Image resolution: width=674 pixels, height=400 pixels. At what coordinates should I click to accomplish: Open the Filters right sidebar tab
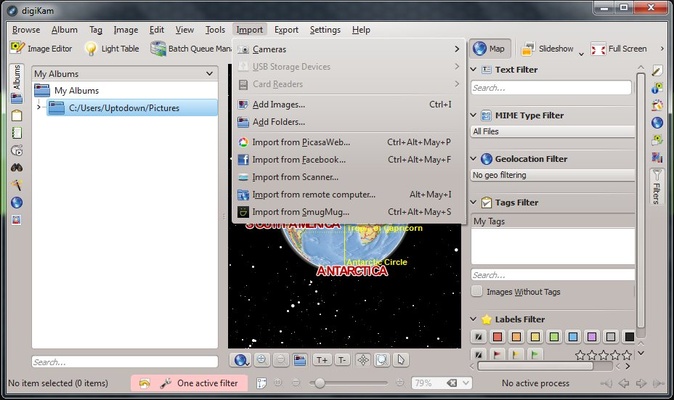point(656,187)
